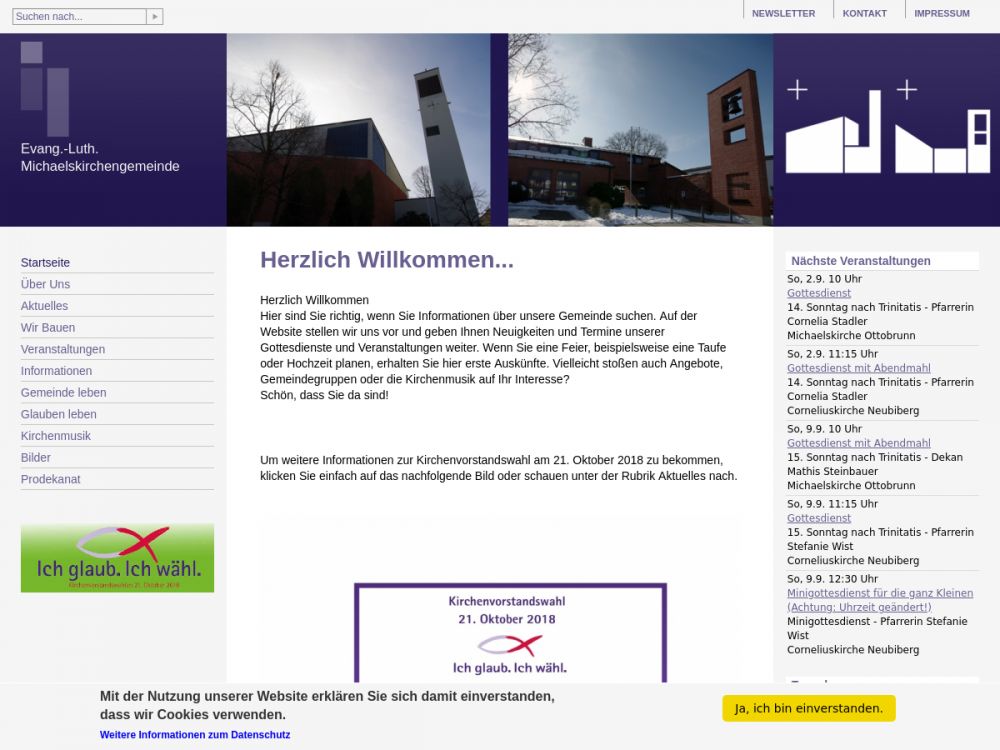Go to the Prodekanat page
Screen dimensions: 1000x750
tap(51, 480)
